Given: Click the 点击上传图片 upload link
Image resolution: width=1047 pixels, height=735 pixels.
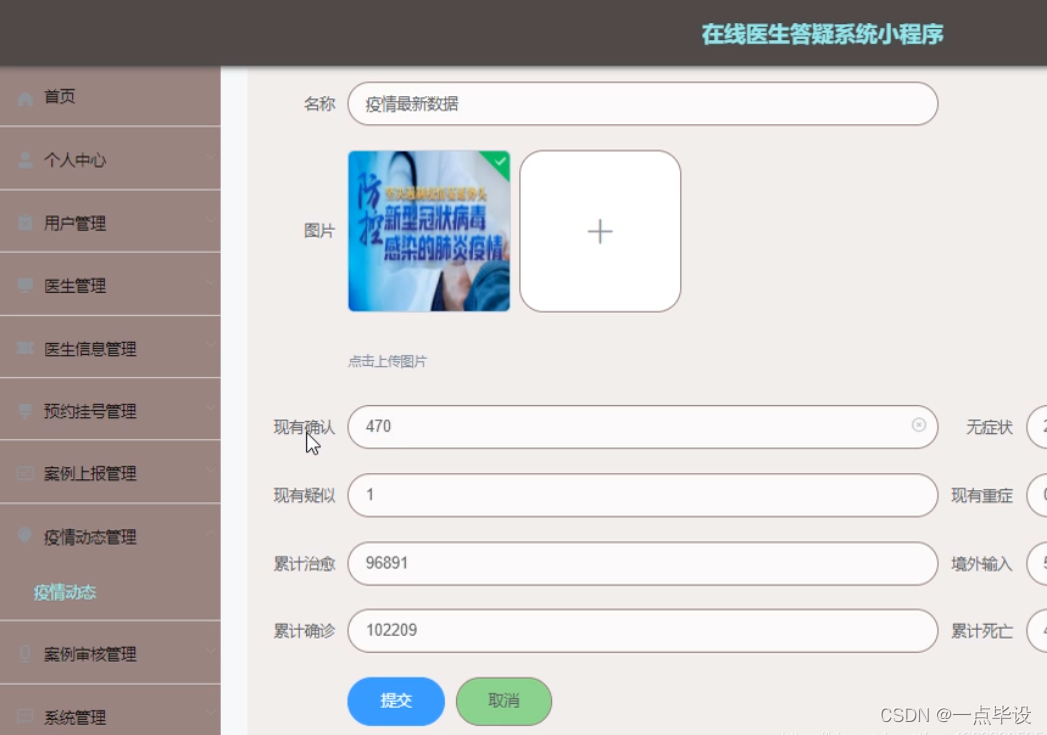Looking at the screenshot, I should pyautogui.click(x=386, y=361).
